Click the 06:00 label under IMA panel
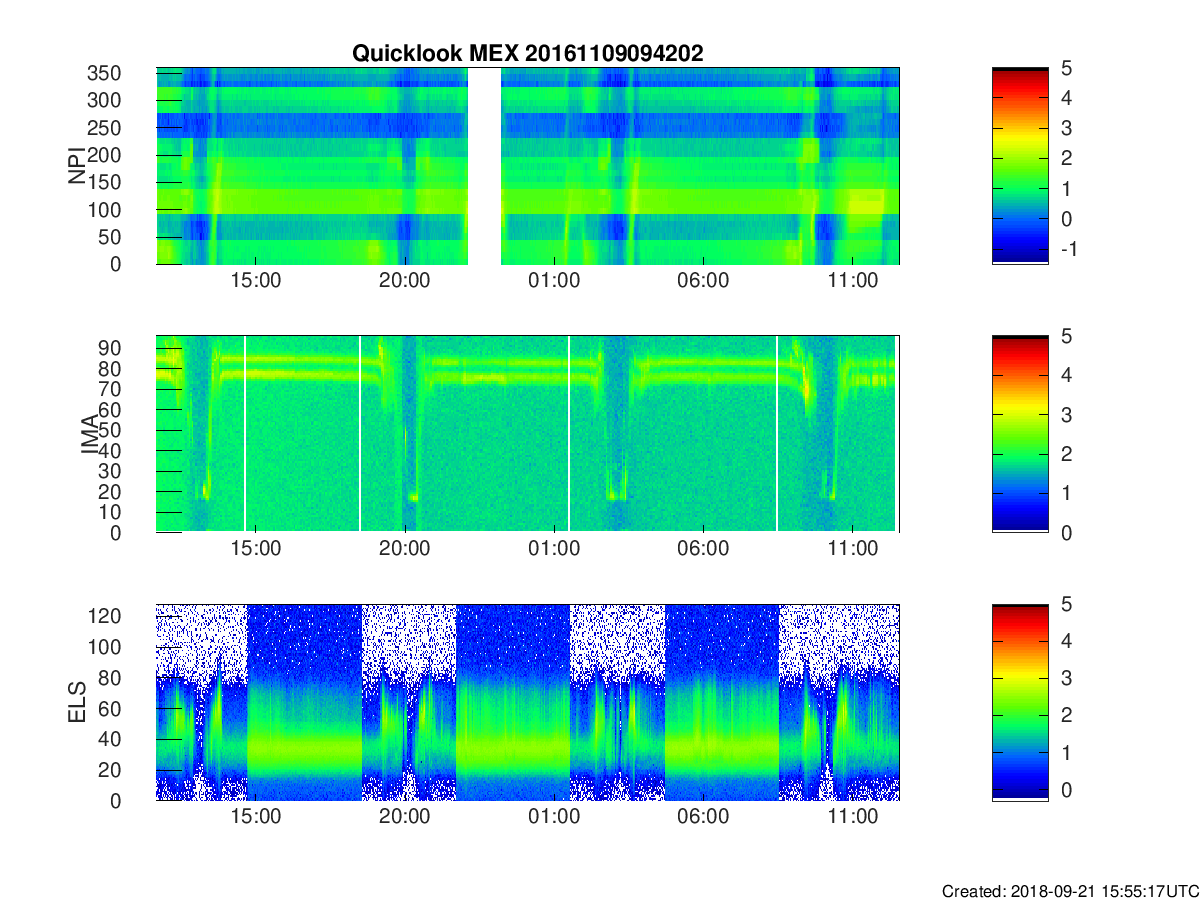This screenshot has width=1200, height=900. tap(703, 549)
